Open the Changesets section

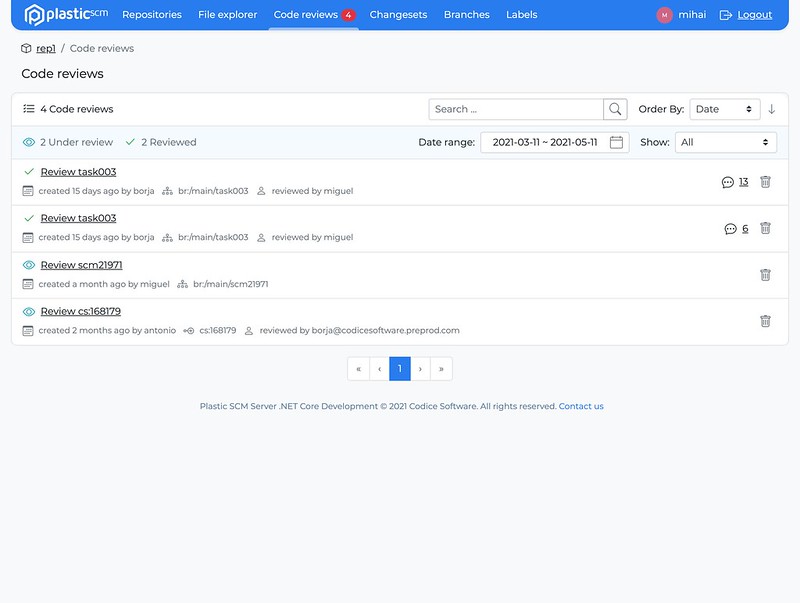pyautogui.click(x=396, y=14)
